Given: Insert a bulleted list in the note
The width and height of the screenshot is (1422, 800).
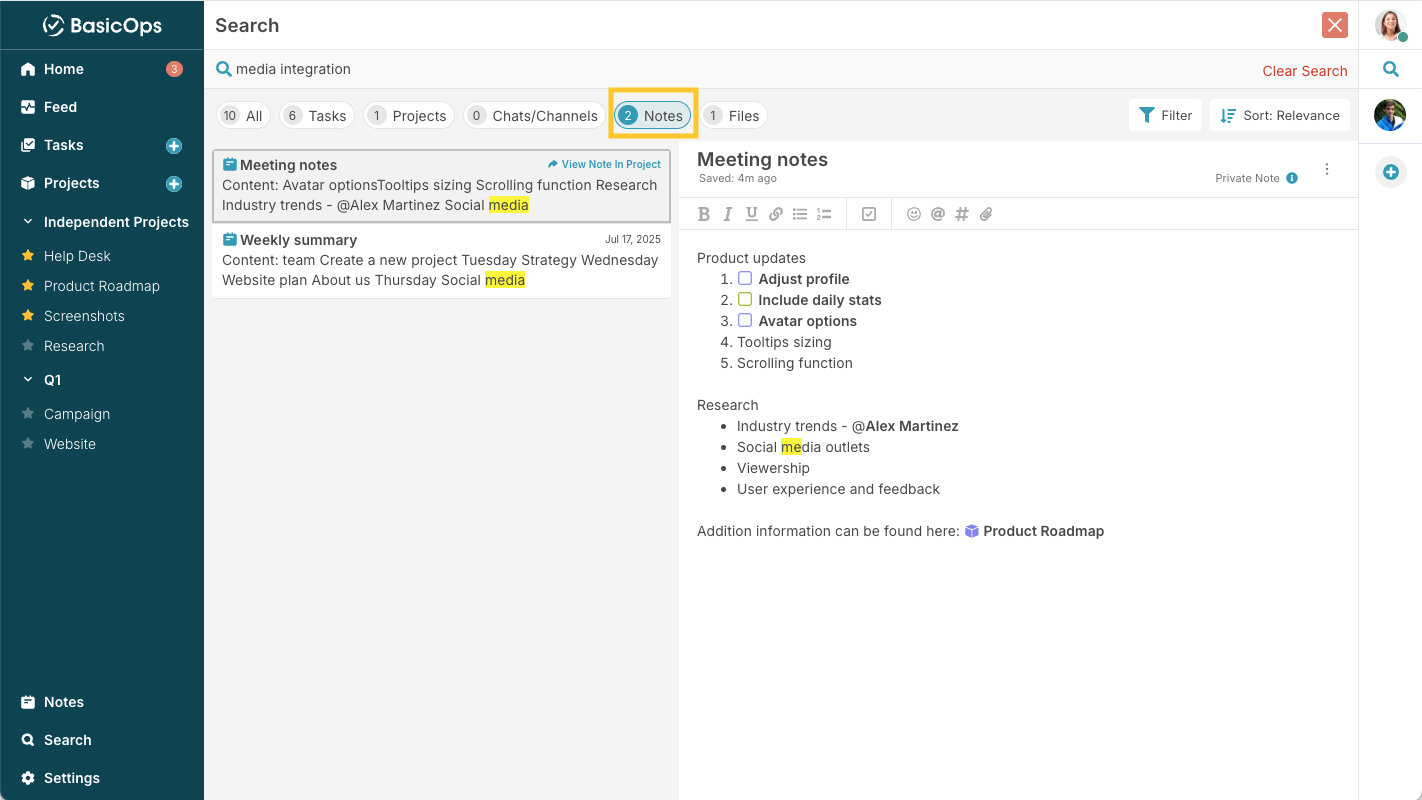Looking at the screenshot, I should [x=800, y=214].
